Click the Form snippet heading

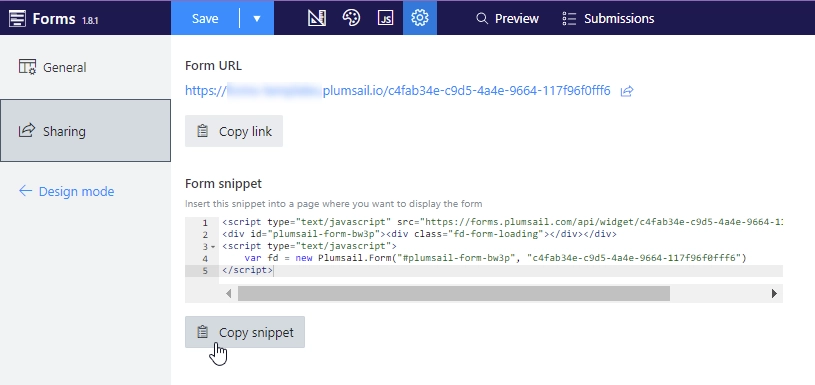click(224, 183)
